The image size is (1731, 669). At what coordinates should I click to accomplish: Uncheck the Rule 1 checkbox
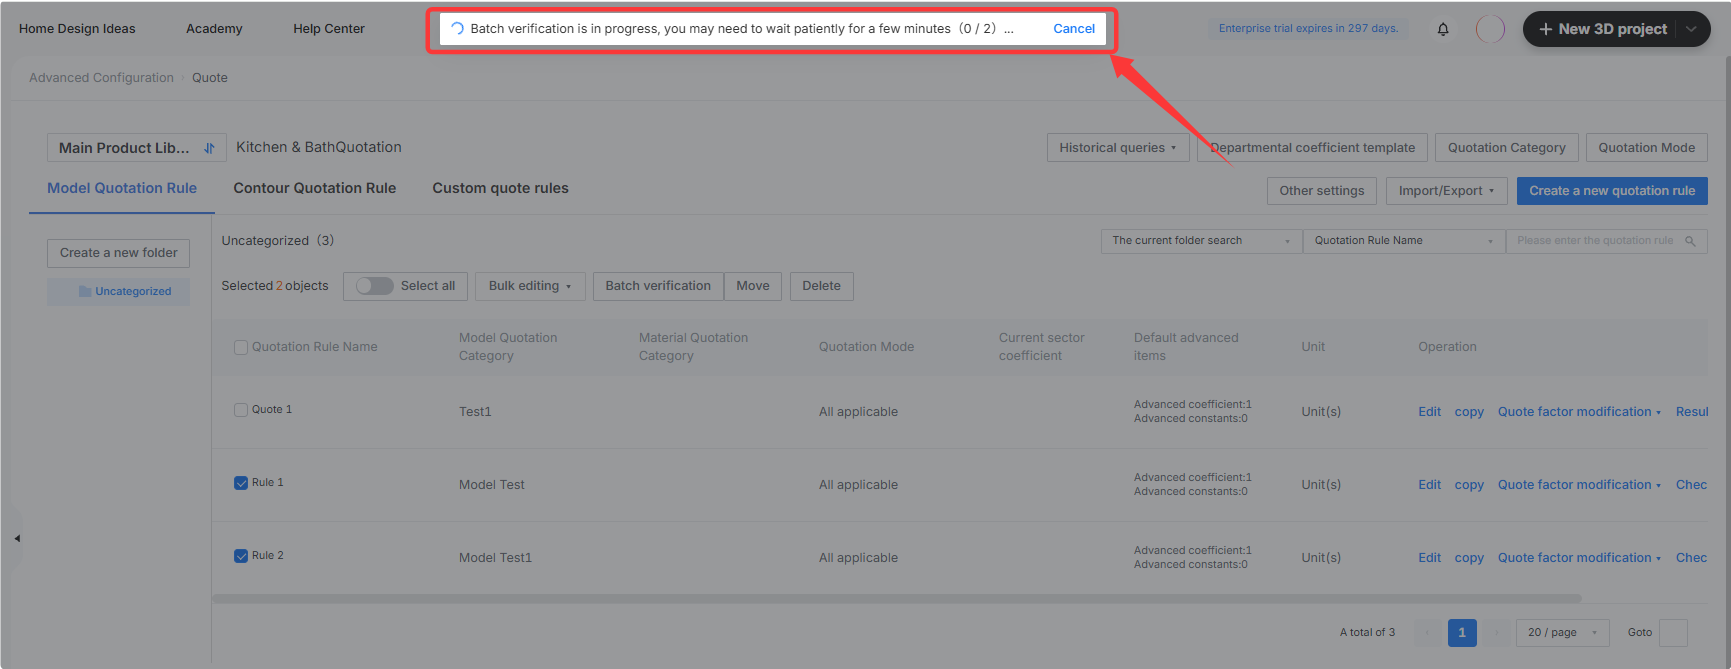pyautogui.click(x=241, y=483)
